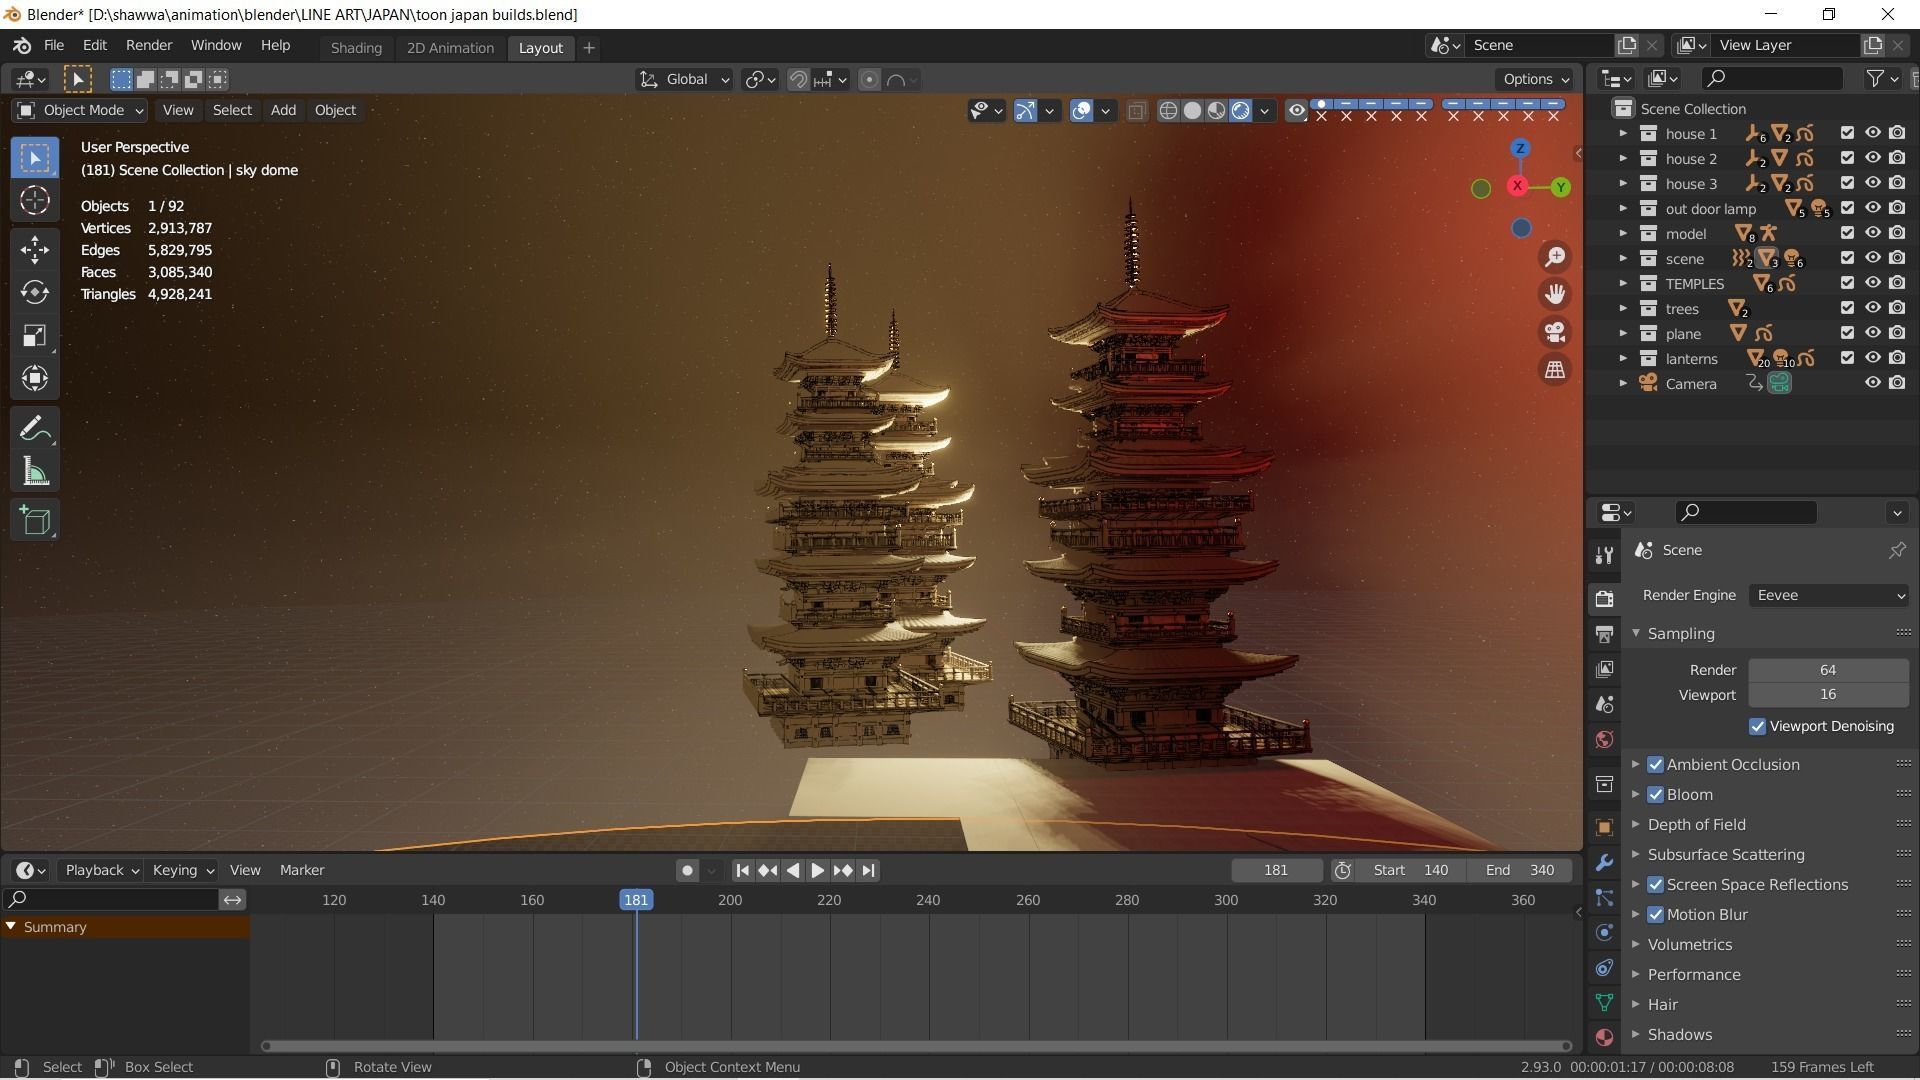This screenshot has height=1080, width=1920.
Task: Hide Camera eye icon in outliner
Action: click(x=1873, y=383)
